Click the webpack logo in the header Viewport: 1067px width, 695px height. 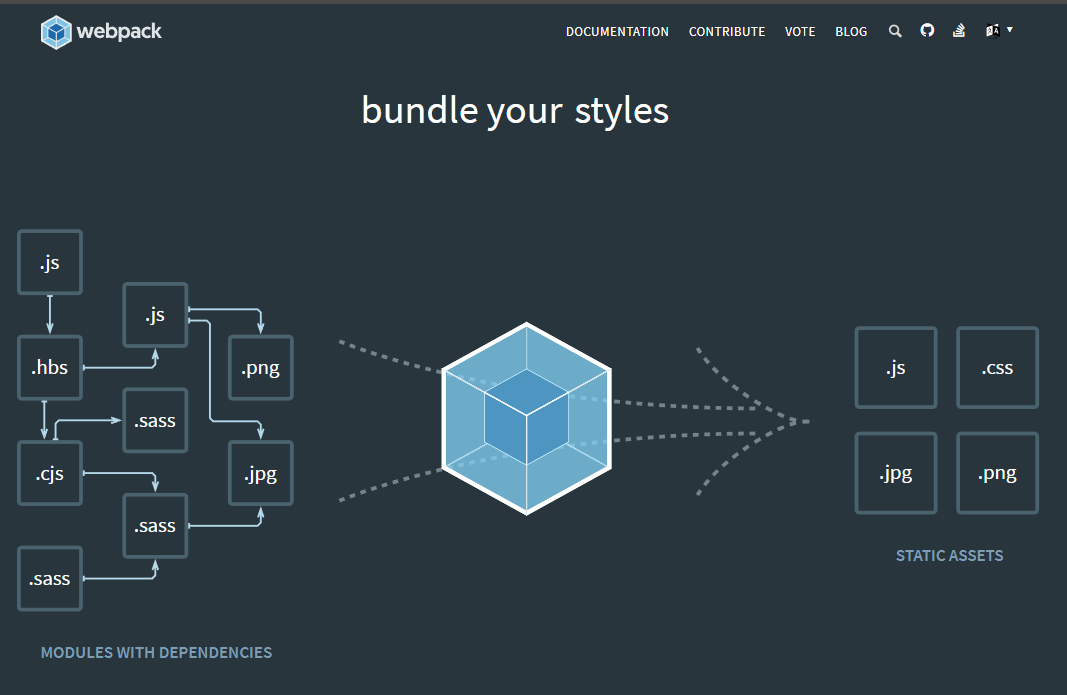57,32
